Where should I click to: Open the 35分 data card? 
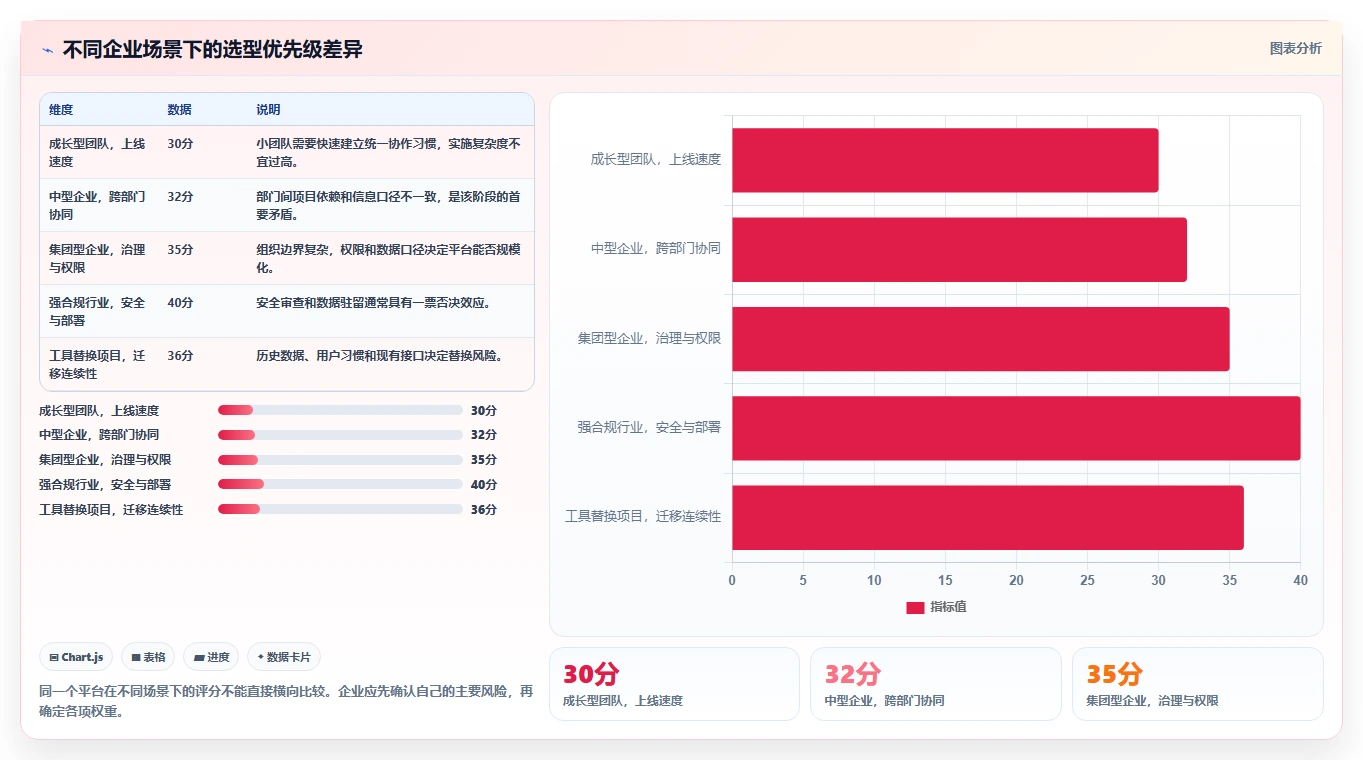(1197, 684)
